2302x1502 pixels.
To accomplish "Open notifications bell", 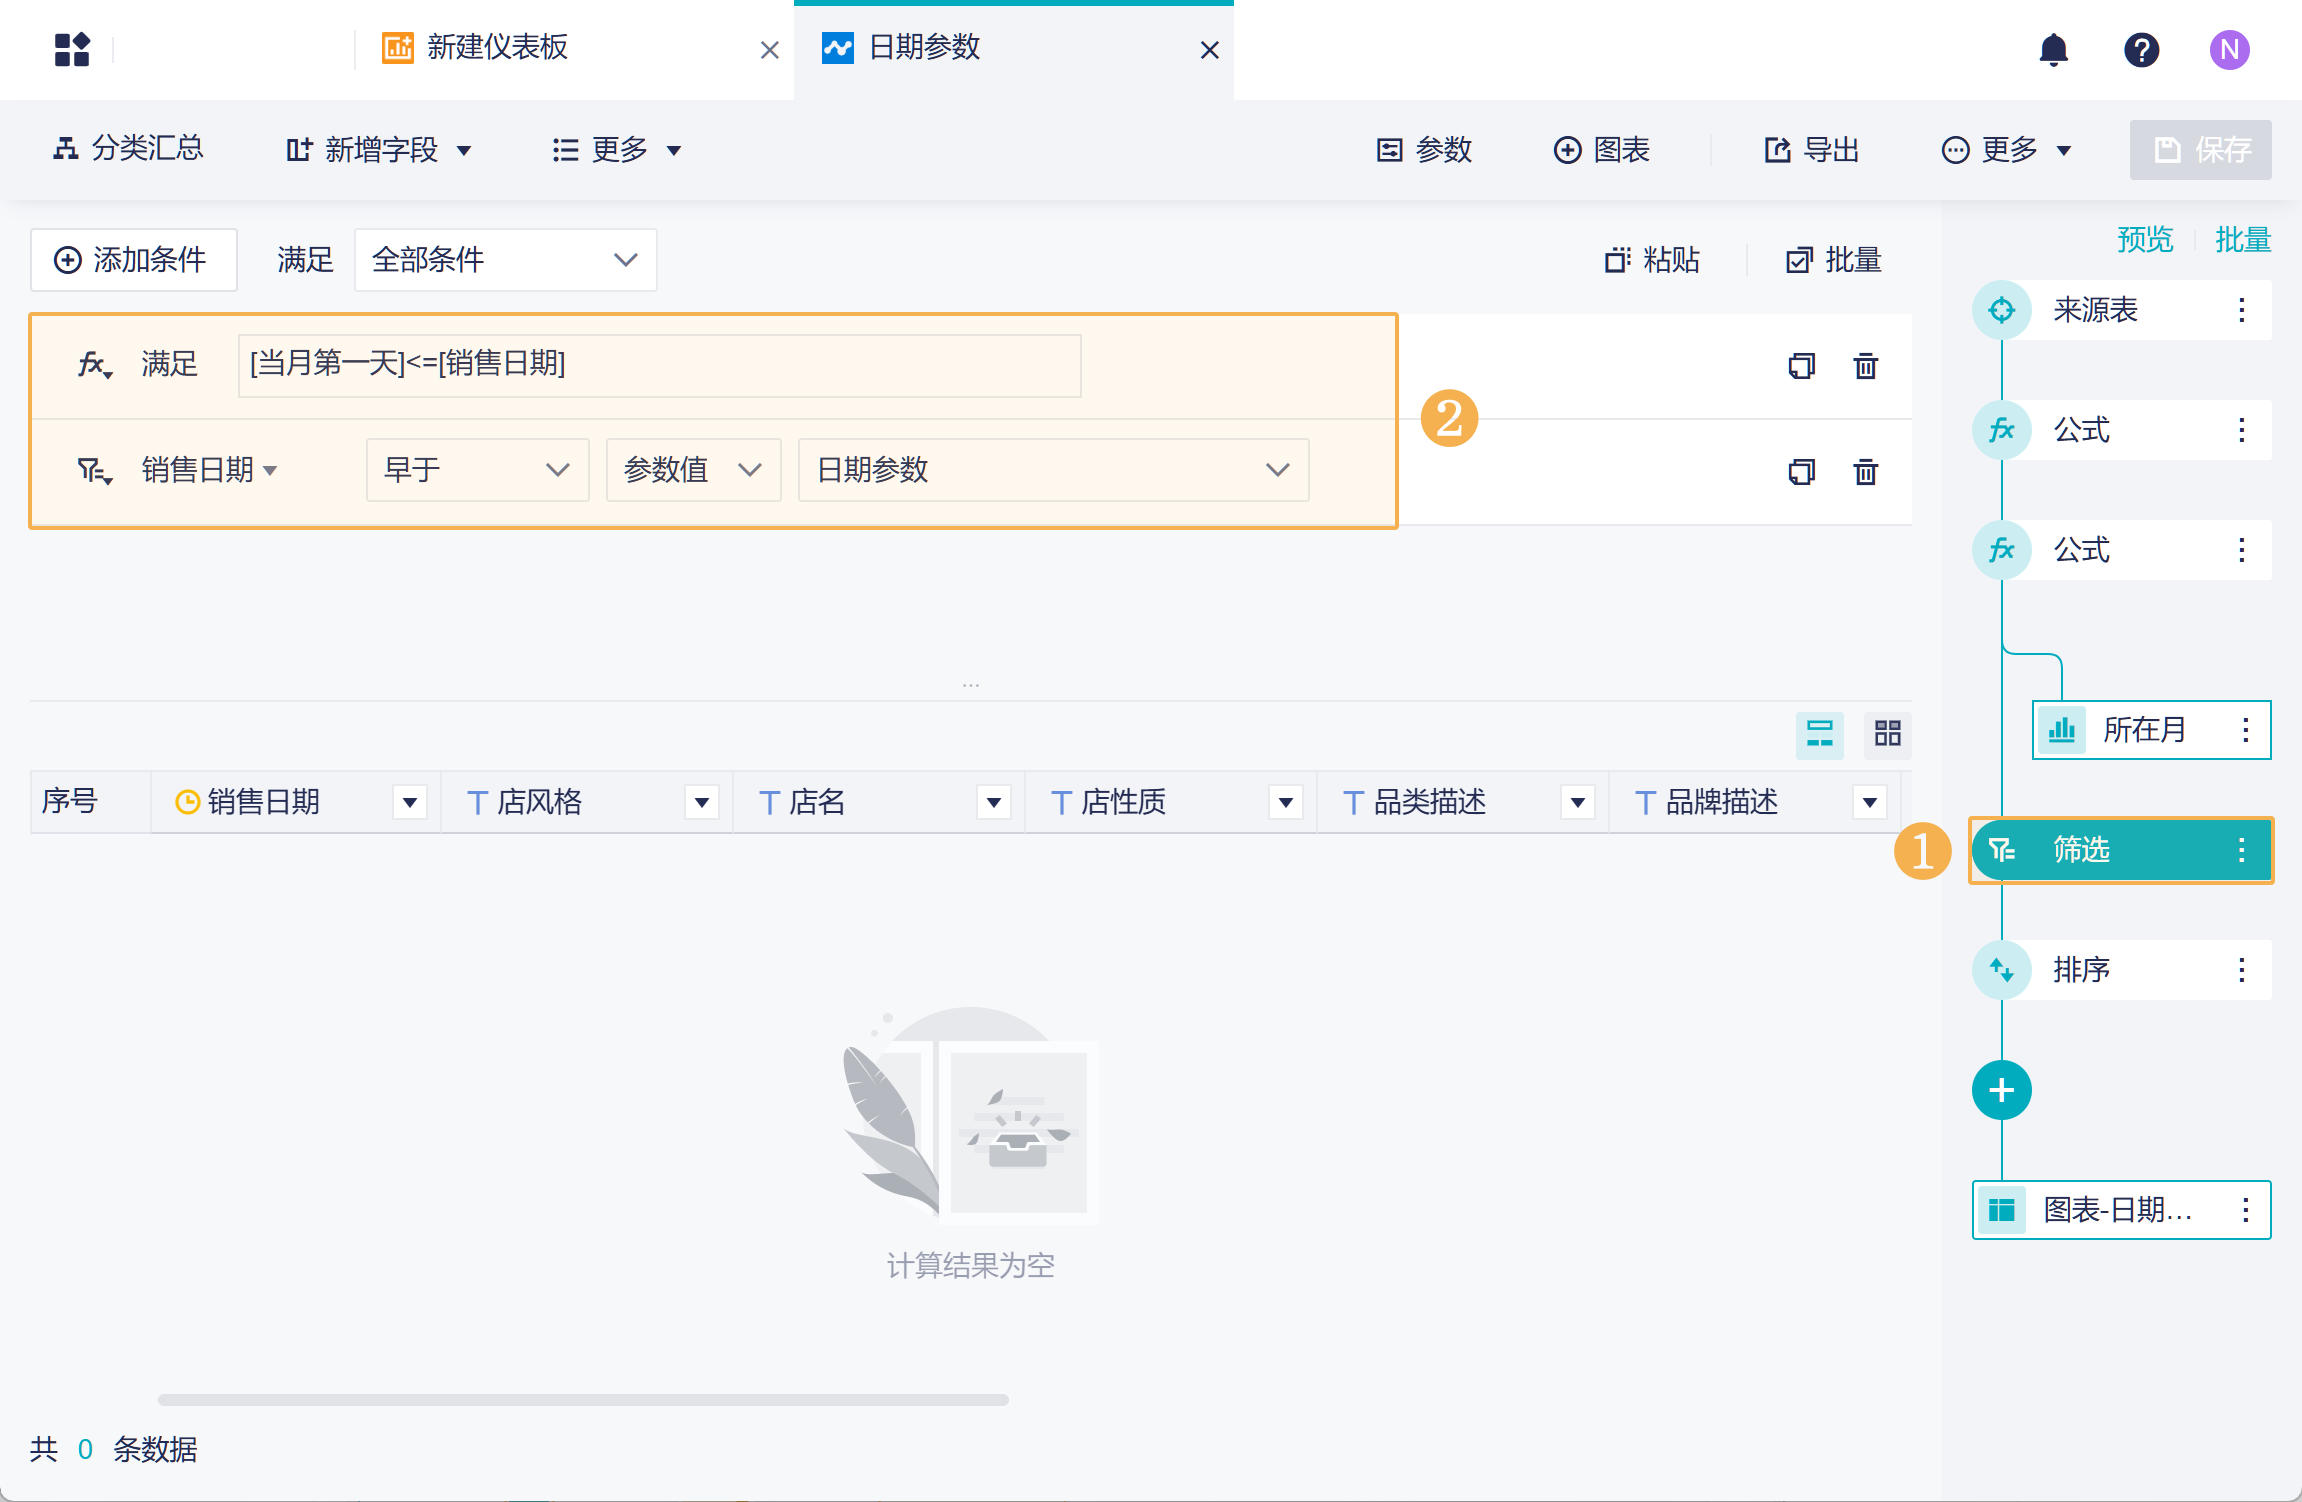I will [x=2053, y=49].
